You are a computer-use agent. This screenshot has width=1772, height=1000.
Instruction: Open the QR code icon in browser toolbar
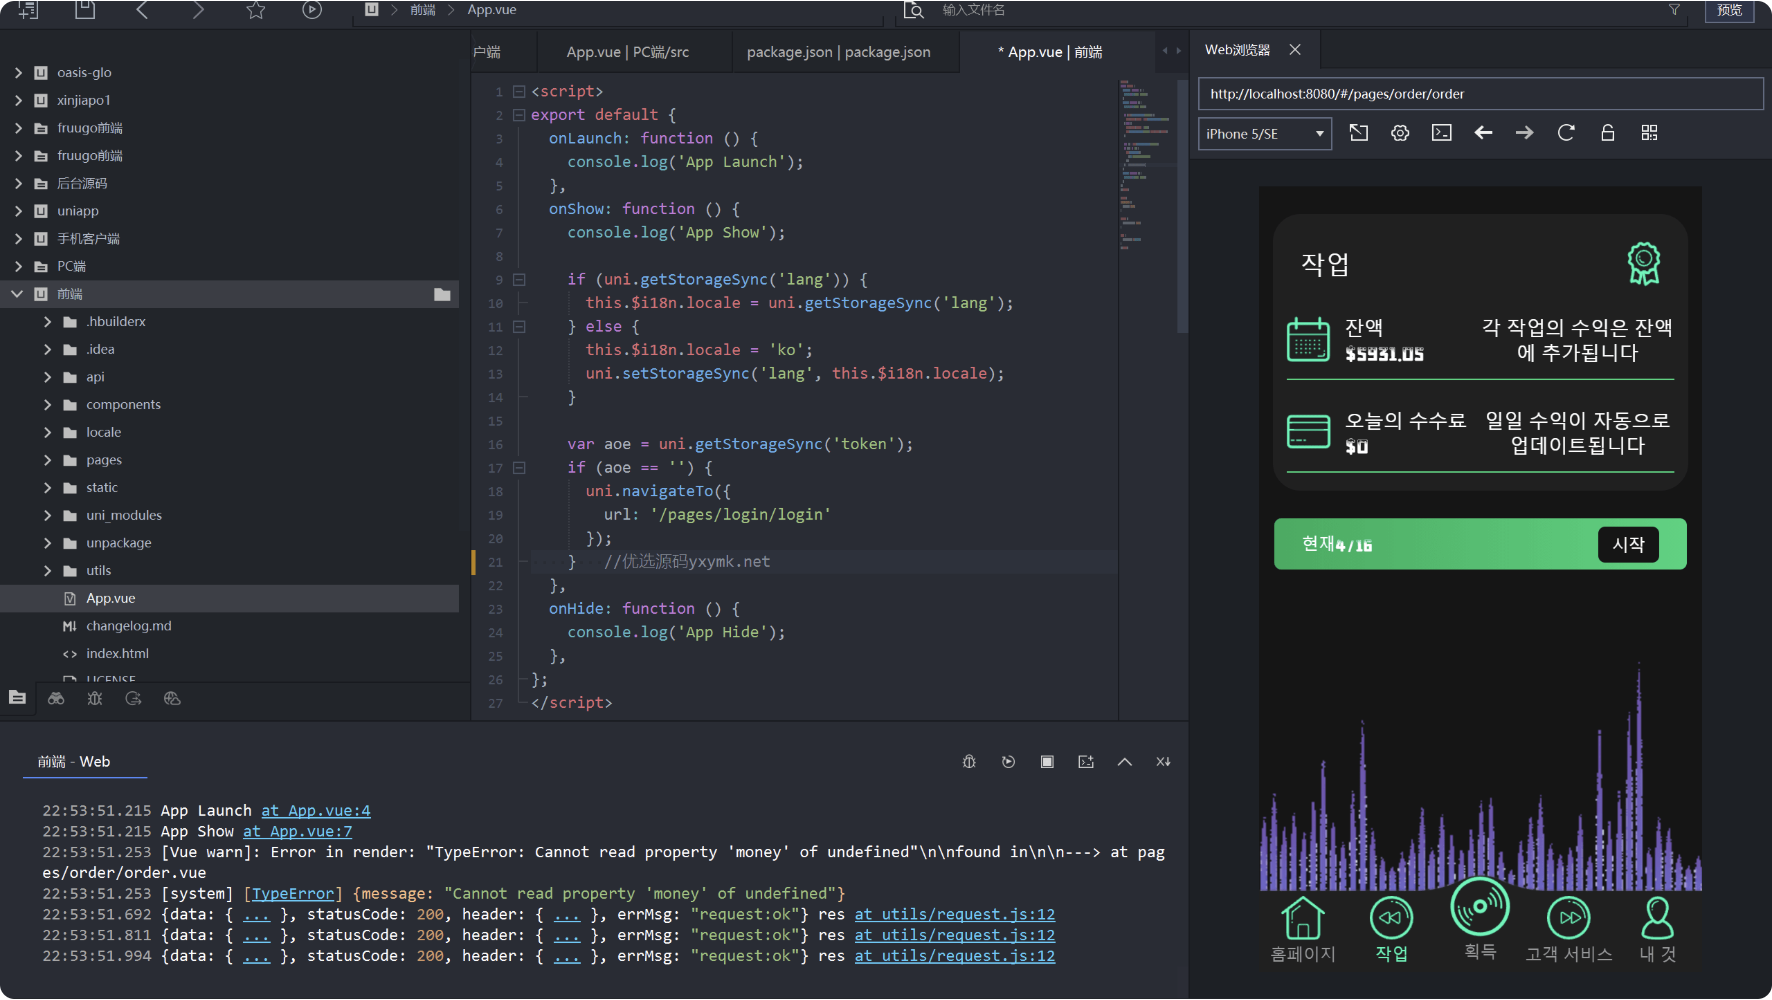[x=1649, y=133]
